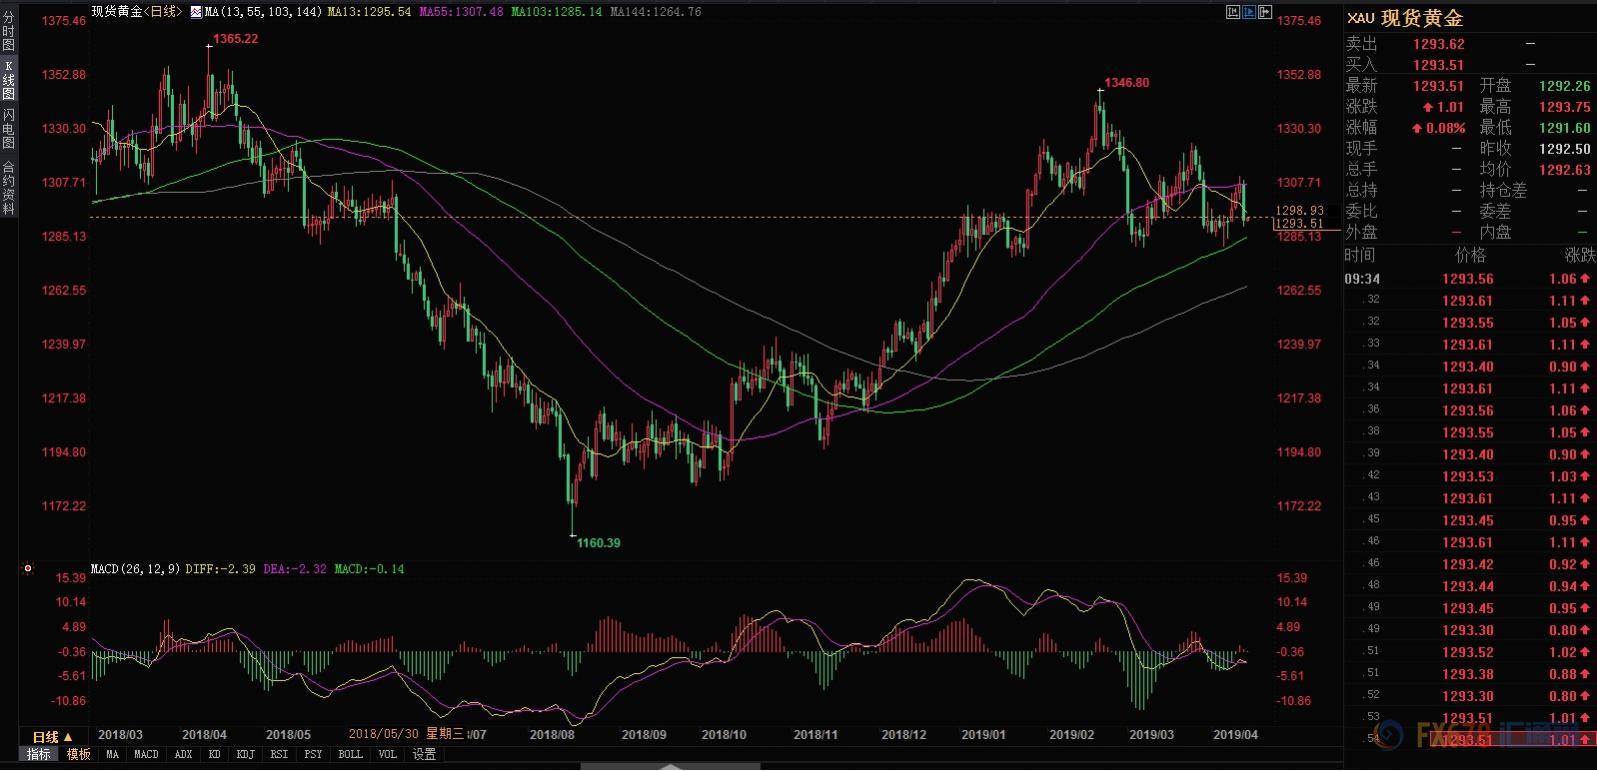Click the first chart layout icon at top right
This screenshot has height=771, width=1597.
click(x=1233, y=12)
